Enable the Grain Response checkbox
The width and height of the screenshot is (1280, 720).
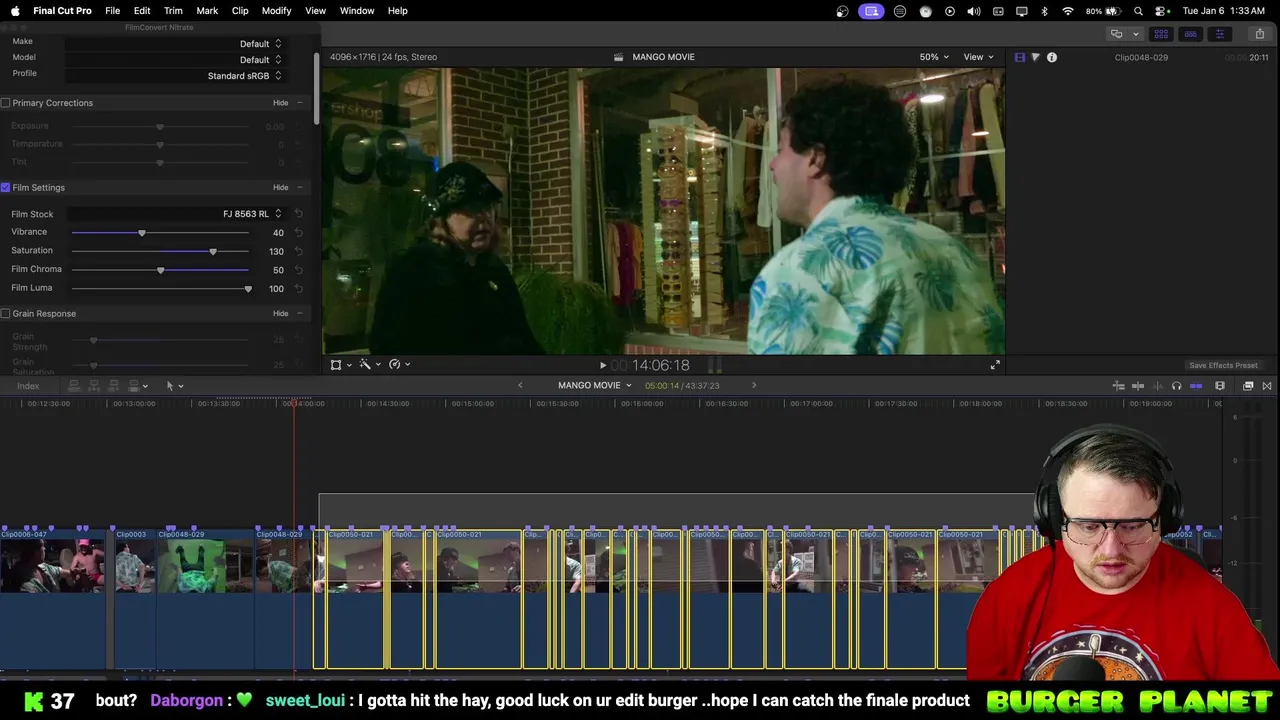point(6,314)
